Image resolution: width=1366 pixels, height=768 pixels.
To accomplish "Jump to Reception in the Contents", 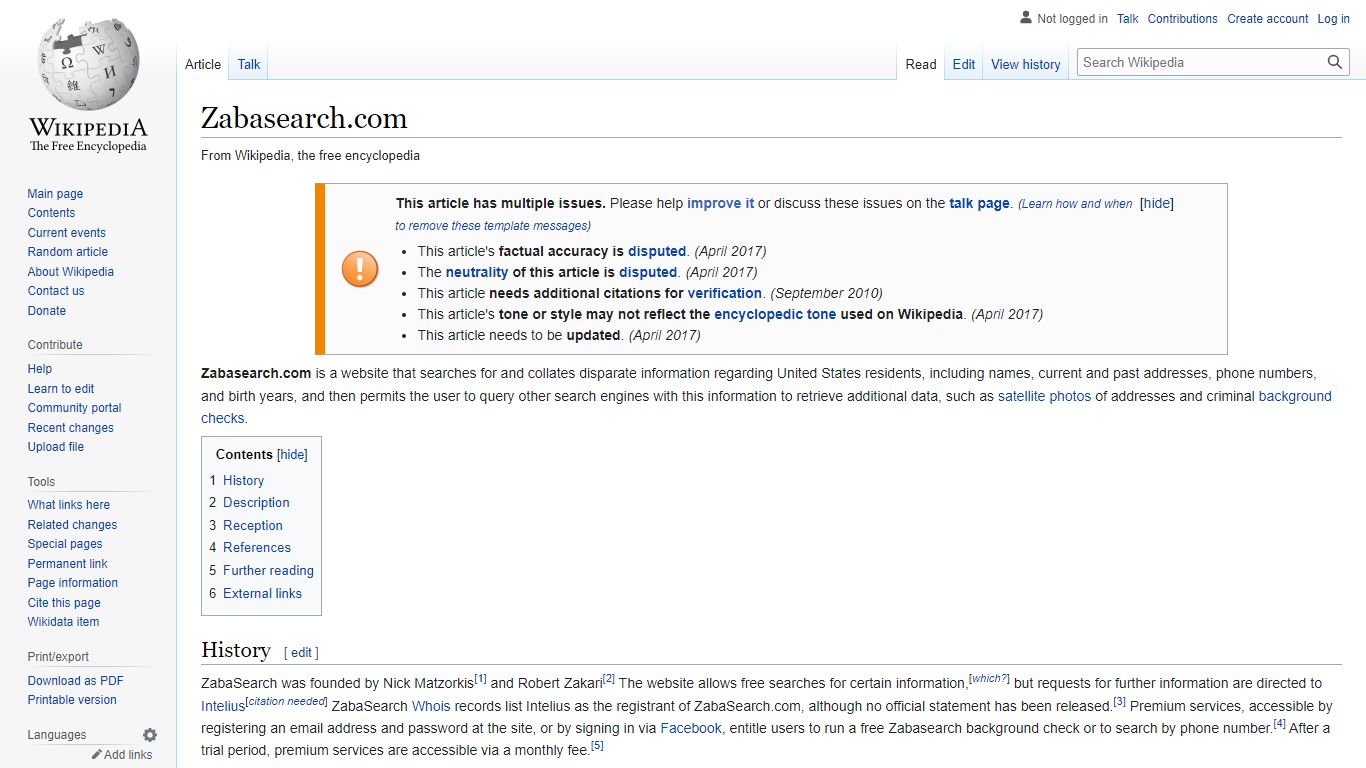I will (x=253, y=526).
